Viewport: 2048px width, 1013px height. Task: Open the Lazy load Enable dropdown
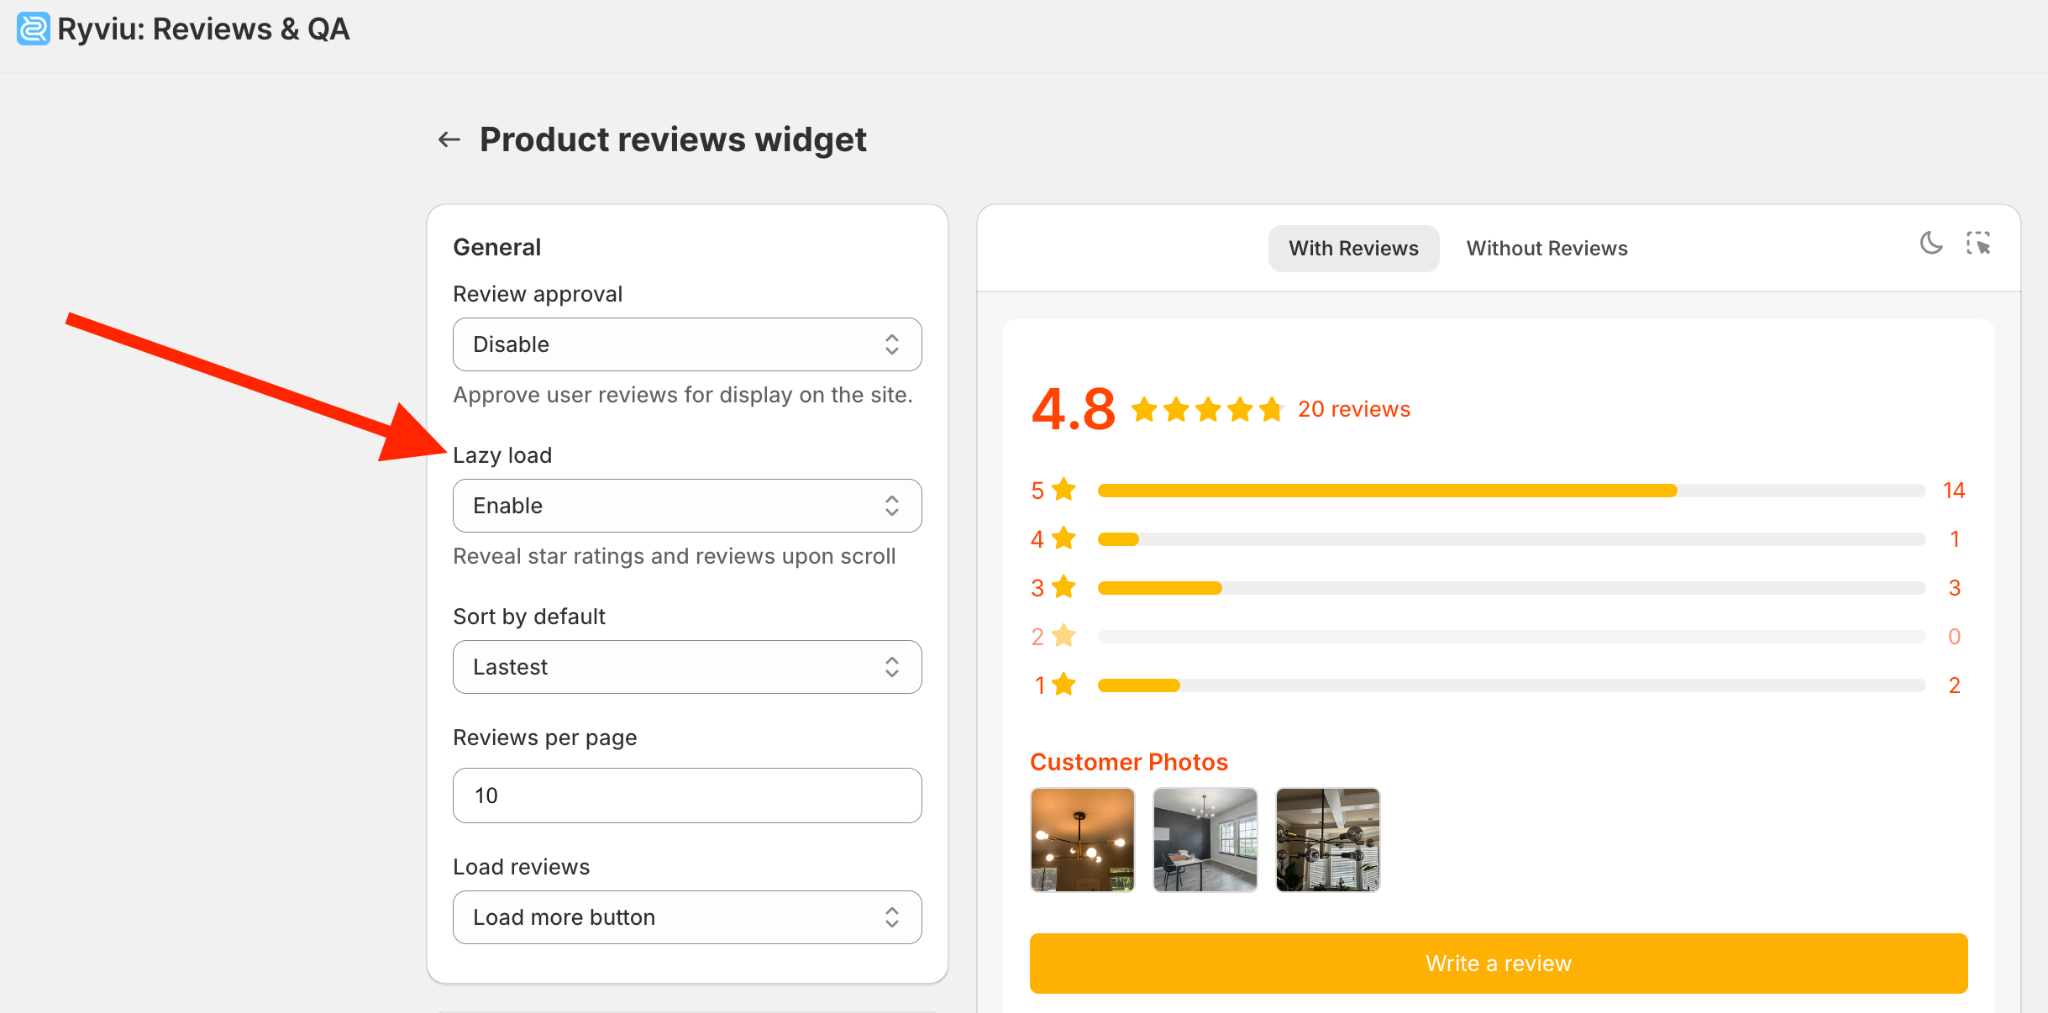687,505
